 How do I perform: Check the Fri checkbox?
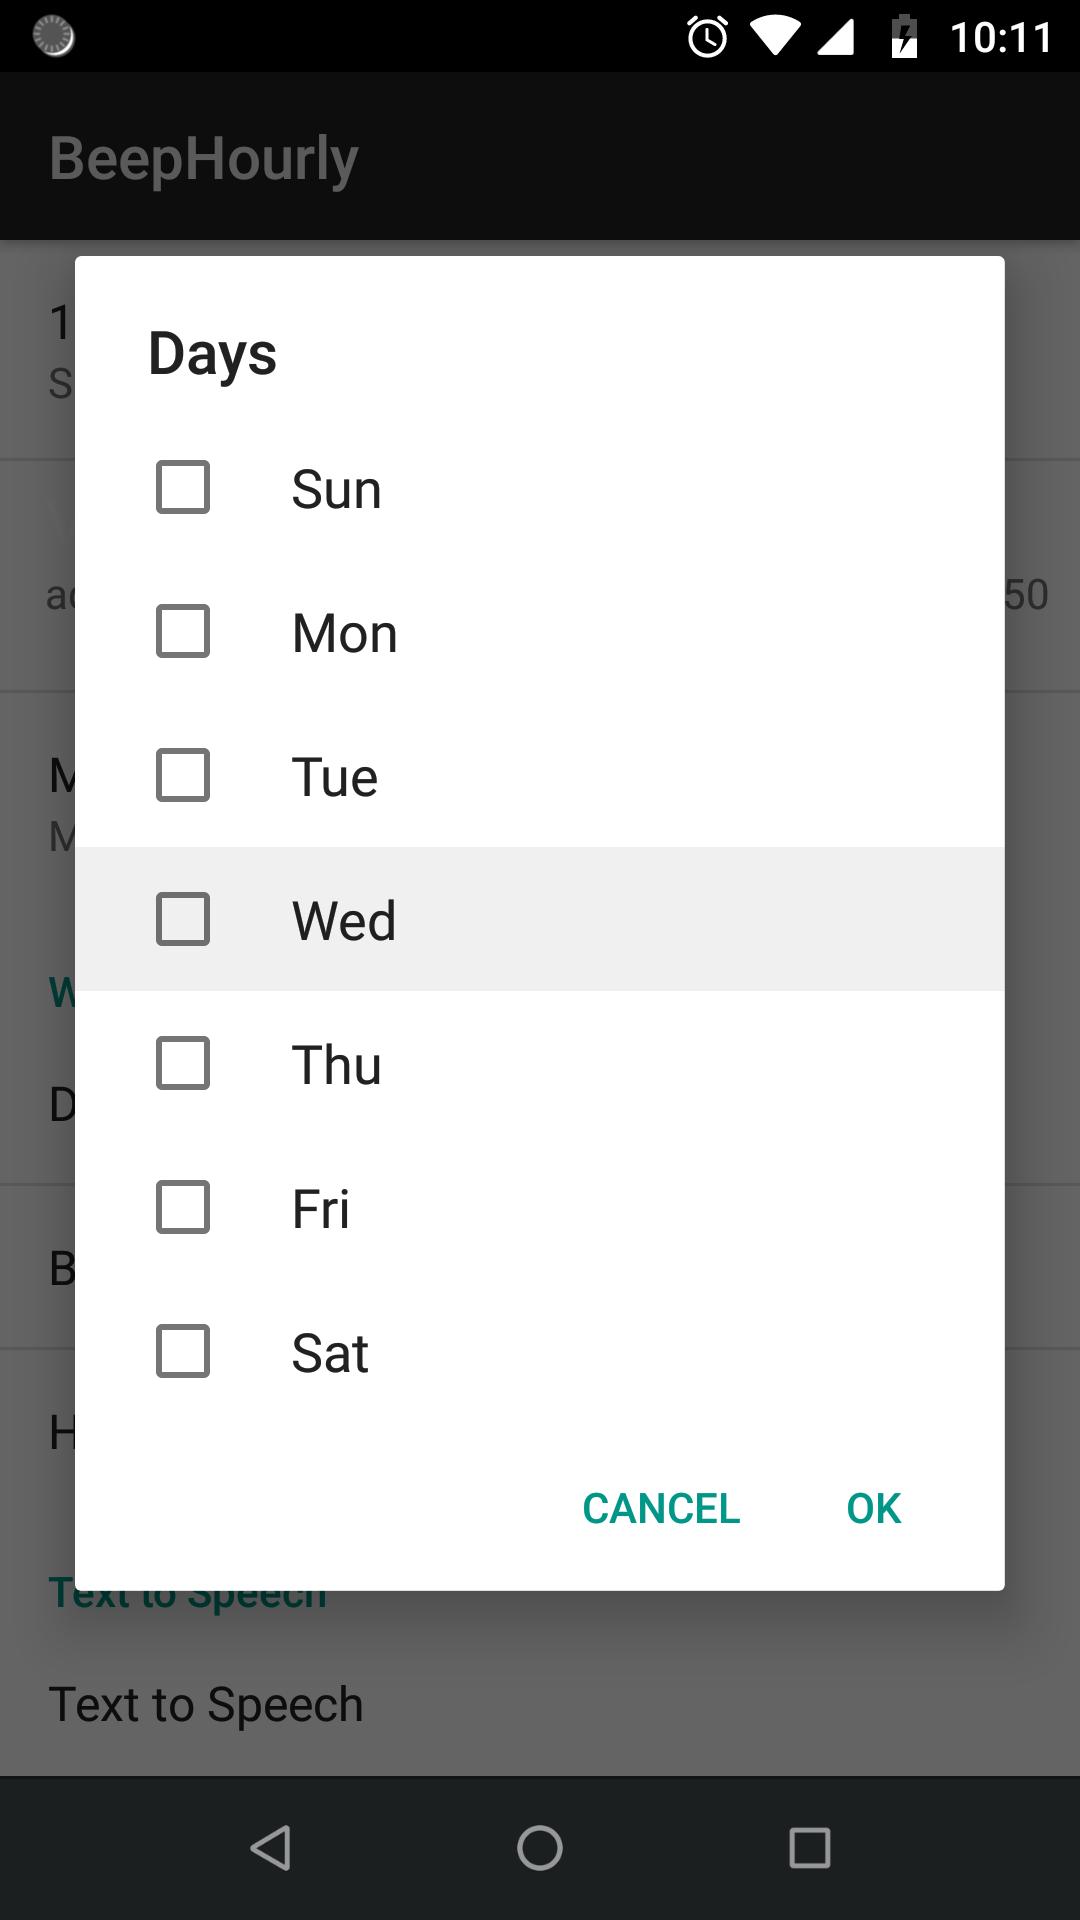(183, 1208)
